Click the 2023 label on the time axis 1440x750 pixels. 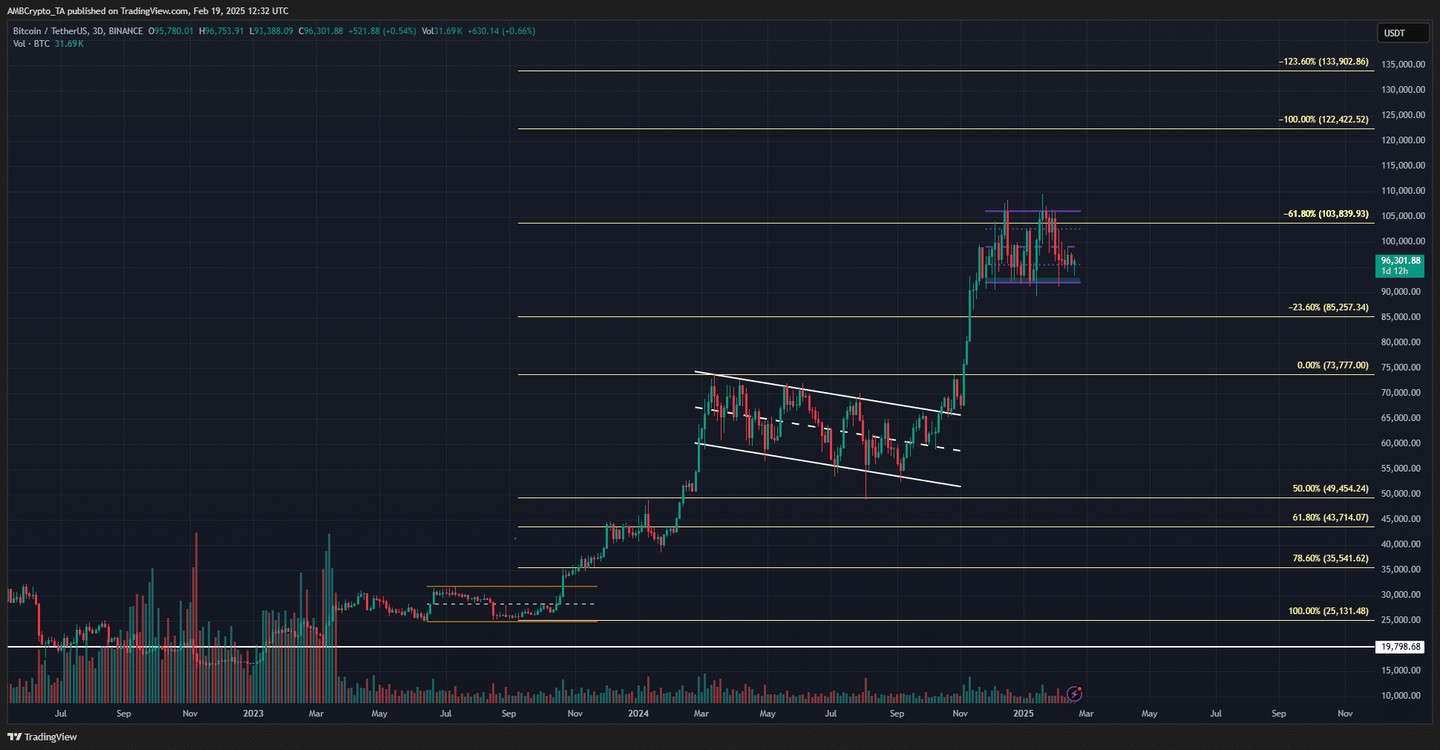point(253,714)
